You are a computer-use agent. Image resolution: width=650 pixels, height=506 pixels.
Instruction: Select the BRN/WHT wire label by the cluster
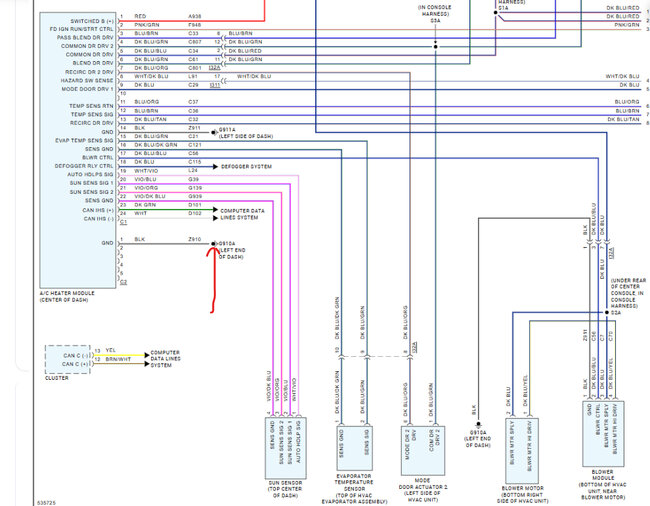[118, 359]
